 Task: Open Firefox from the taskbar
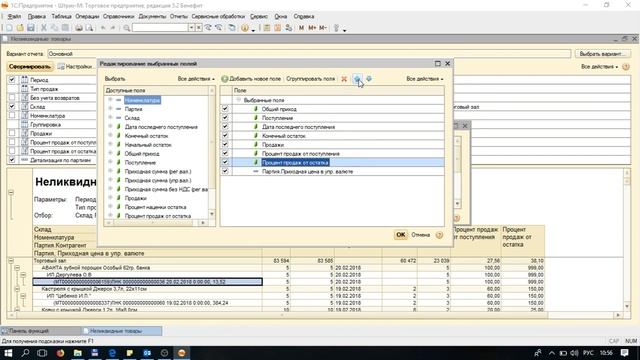60,353
